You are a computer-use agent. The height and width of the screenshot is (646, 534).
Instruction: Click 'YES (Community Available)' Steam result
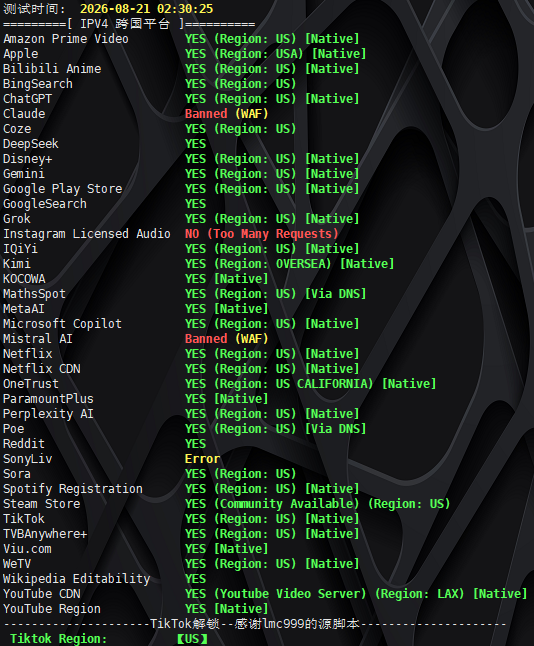click(x=272, y=504)
